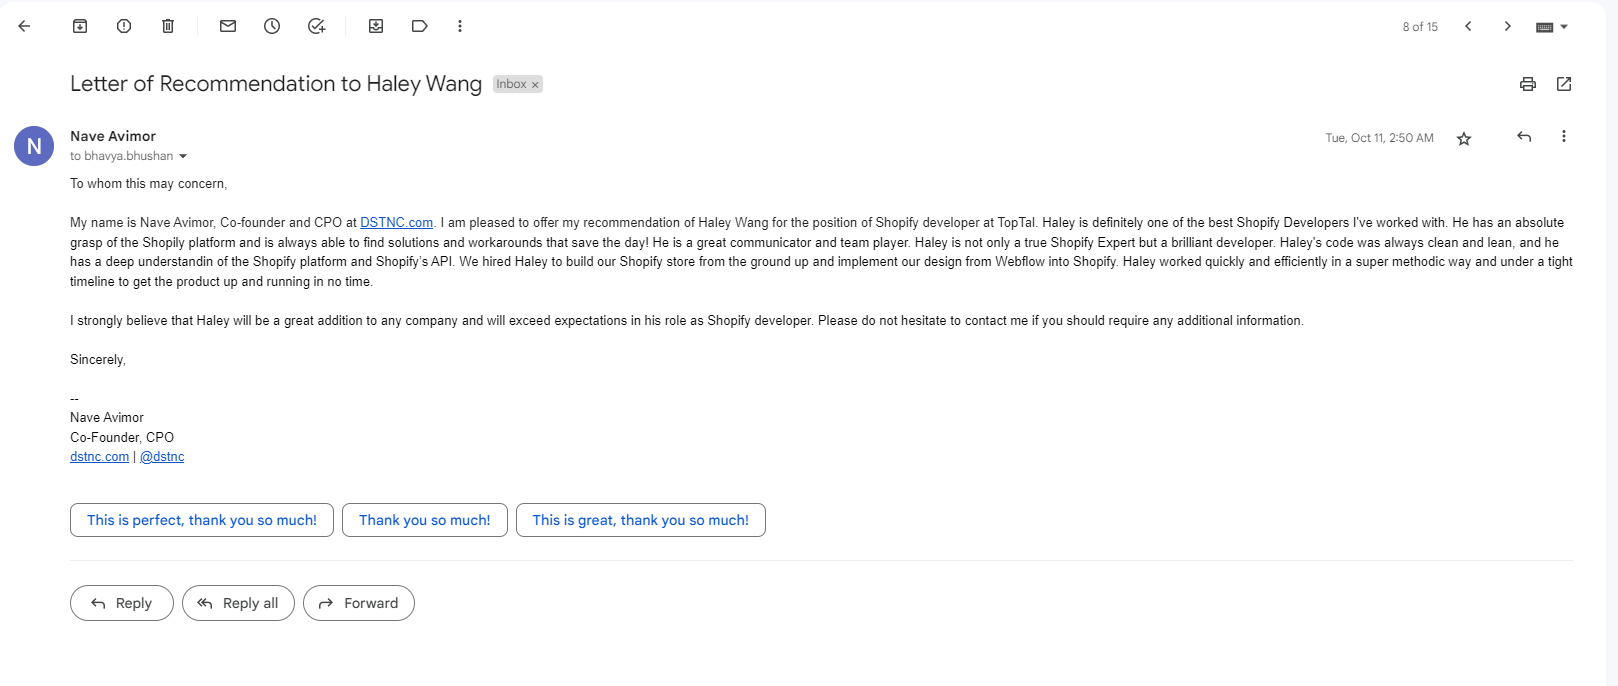Delete this email with trash icon

point(168,26)
